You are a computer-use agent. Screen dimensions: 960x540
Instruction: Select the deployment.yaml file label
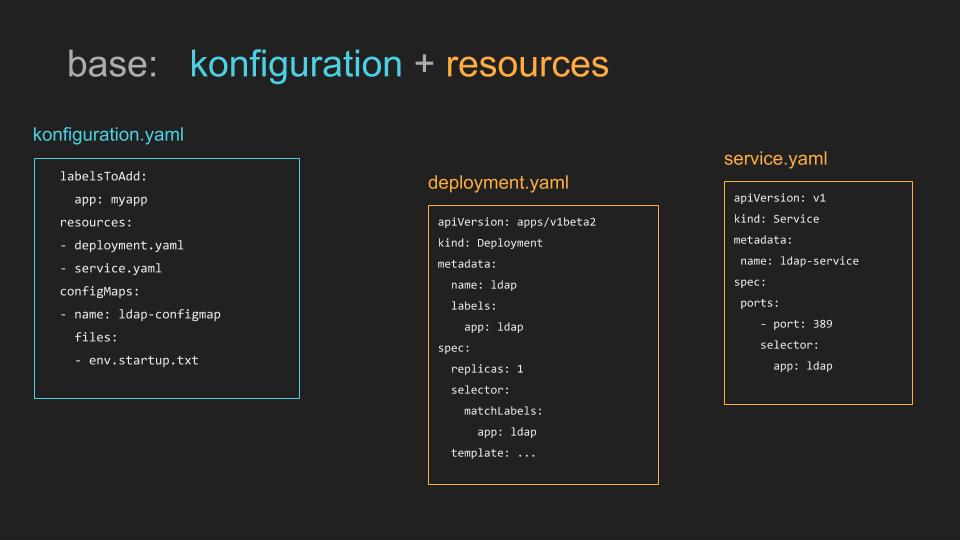coord(498,182)
